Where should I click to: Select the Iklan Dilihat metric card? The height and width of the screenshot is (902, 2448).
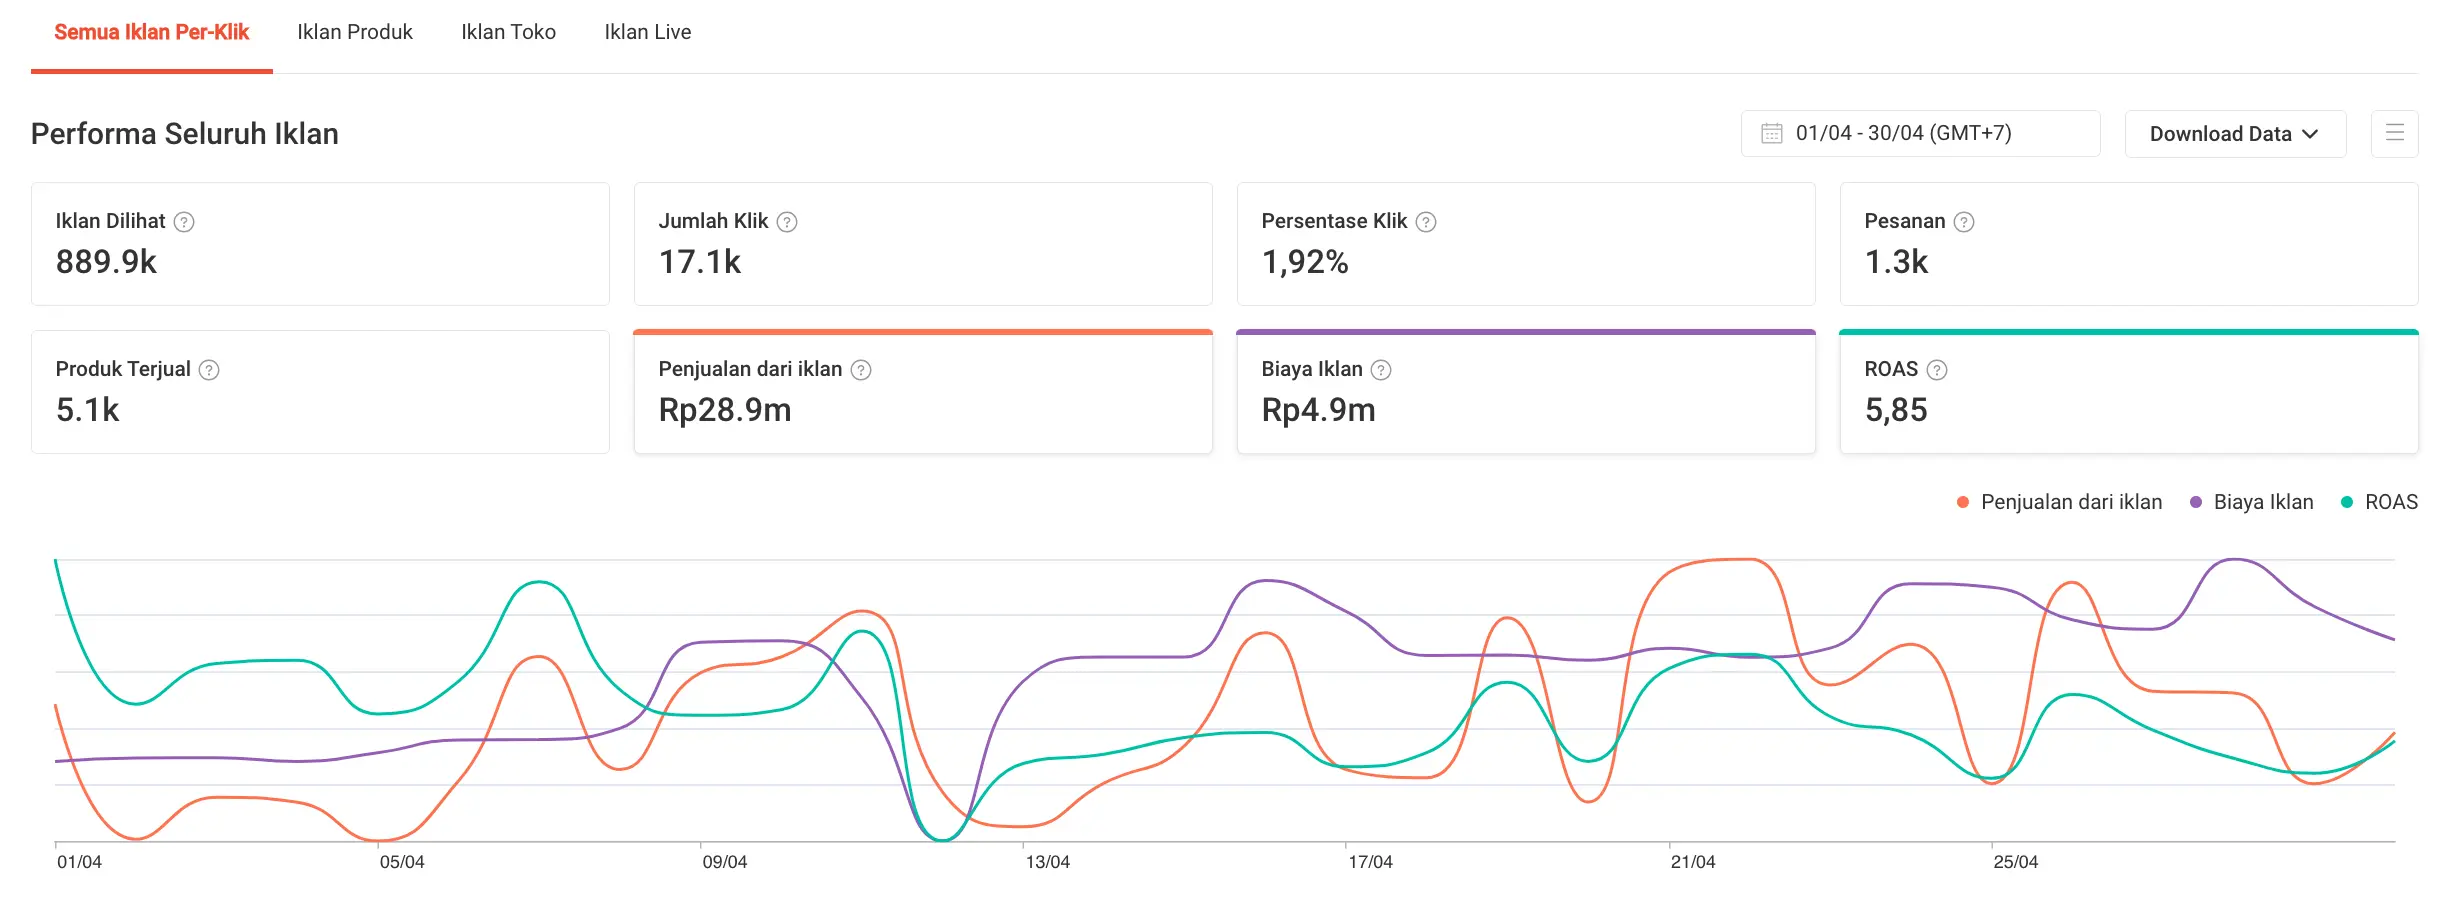320,244
